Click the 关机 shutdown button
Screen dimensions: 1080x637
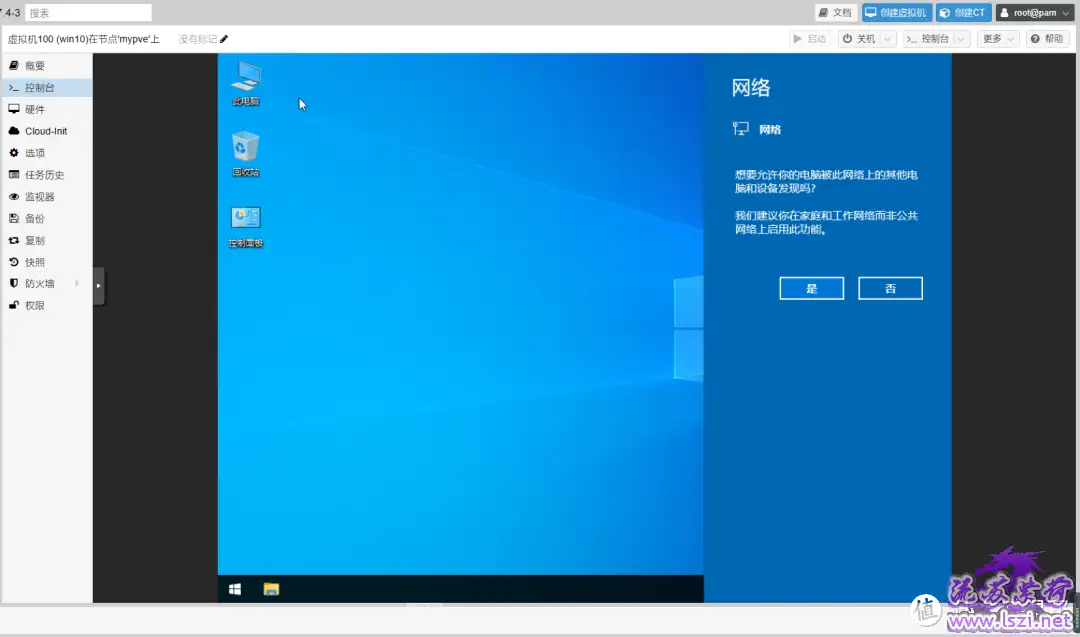pos(859,39)
